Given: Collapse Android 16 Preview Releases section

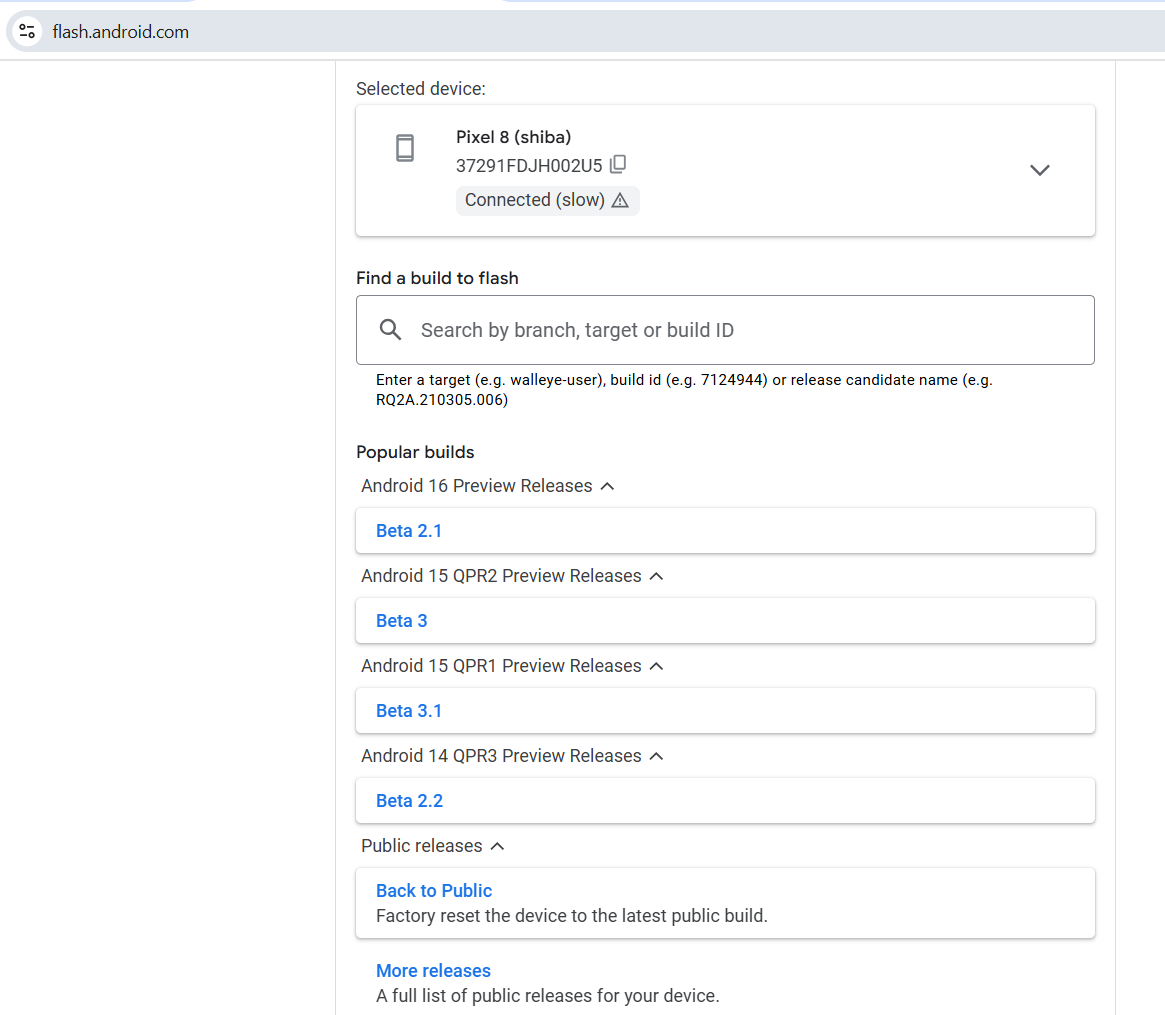Looking at the screenshot, I should (607, 486).
